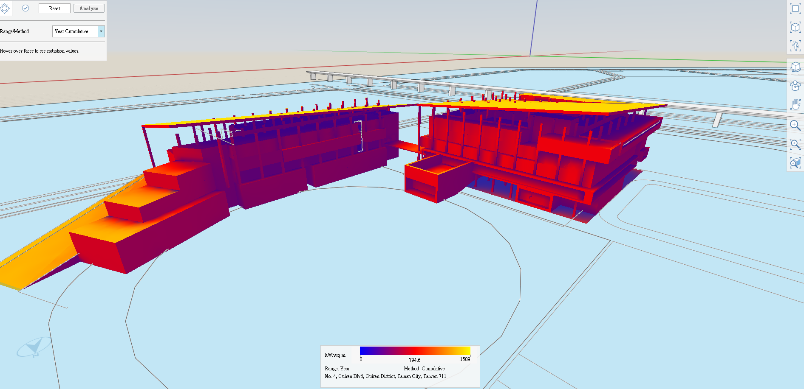Viewport: 804px width, 389px height.
Task: Click the walk-through person icon
Action: point(795,46)
